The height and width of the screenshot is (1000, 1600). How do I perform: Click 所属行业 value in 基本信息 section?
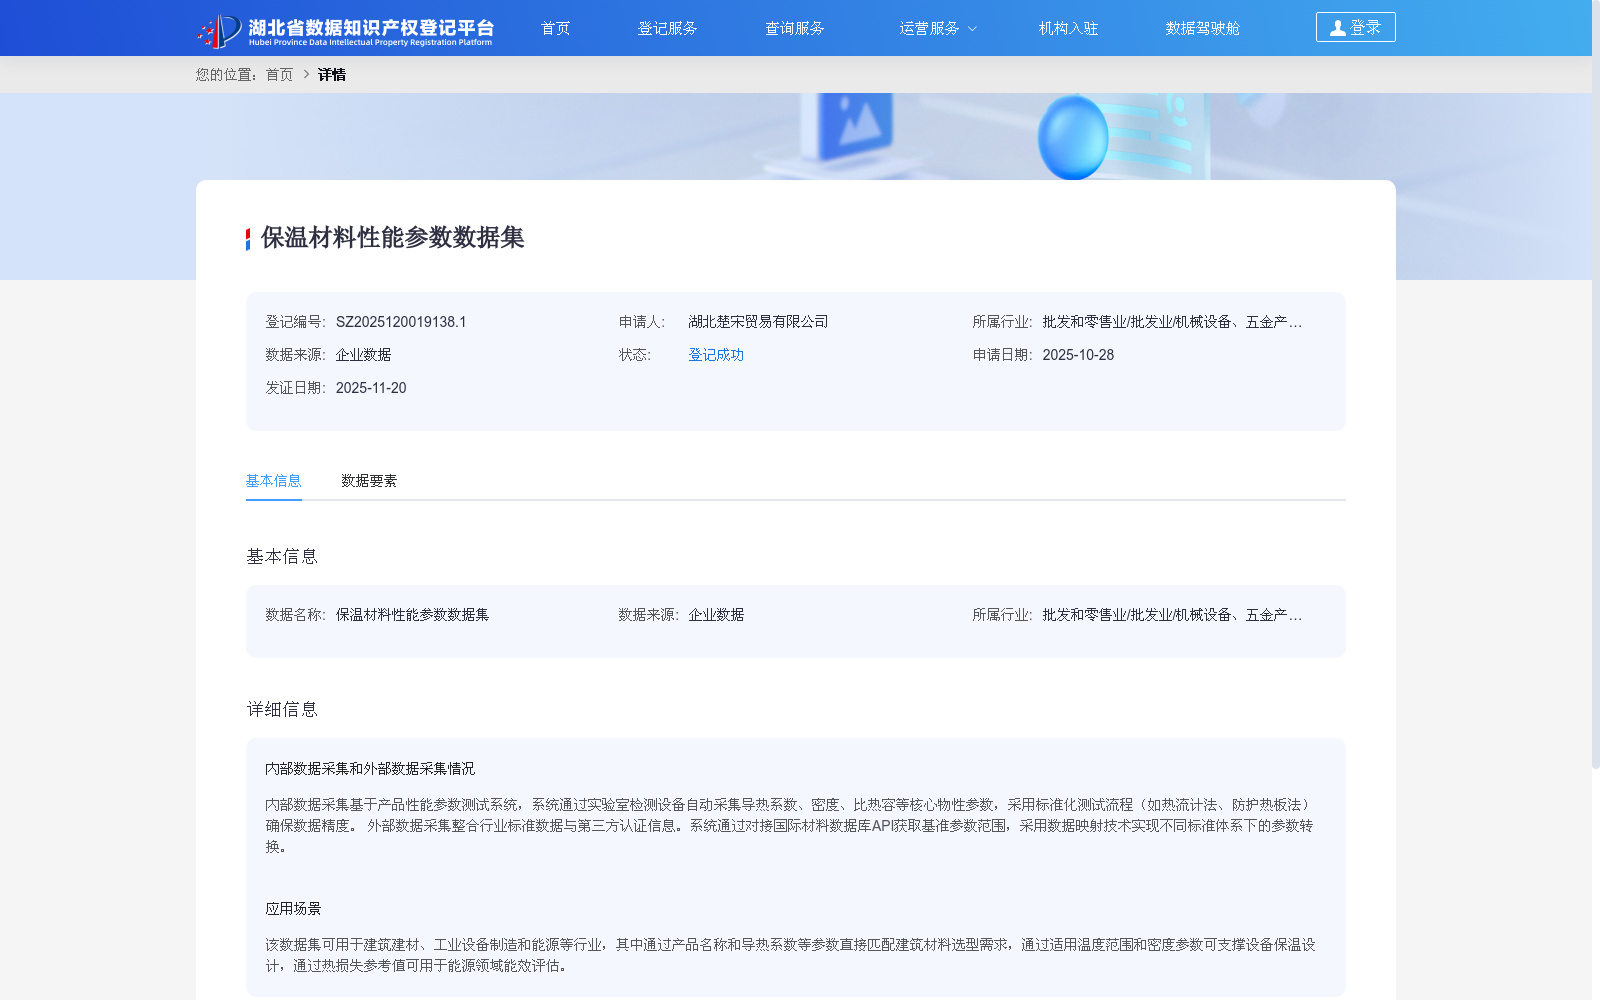point(1172,615)
